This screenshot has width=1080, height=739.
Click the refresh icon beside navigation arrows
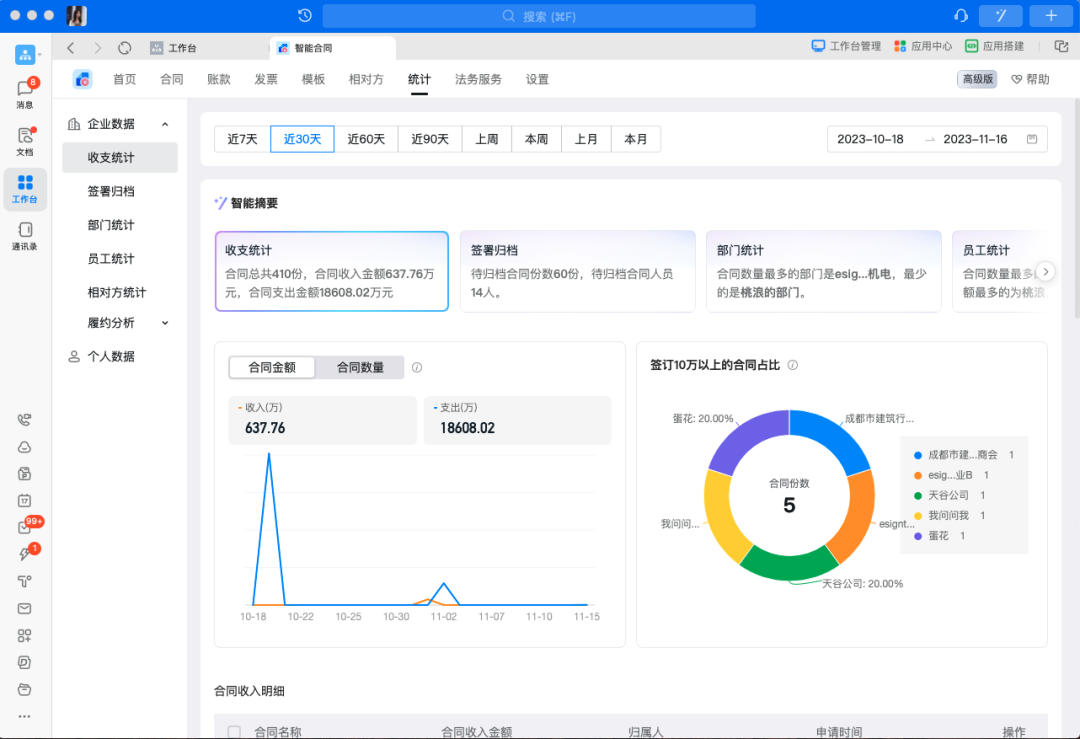[x=125, y=48]
